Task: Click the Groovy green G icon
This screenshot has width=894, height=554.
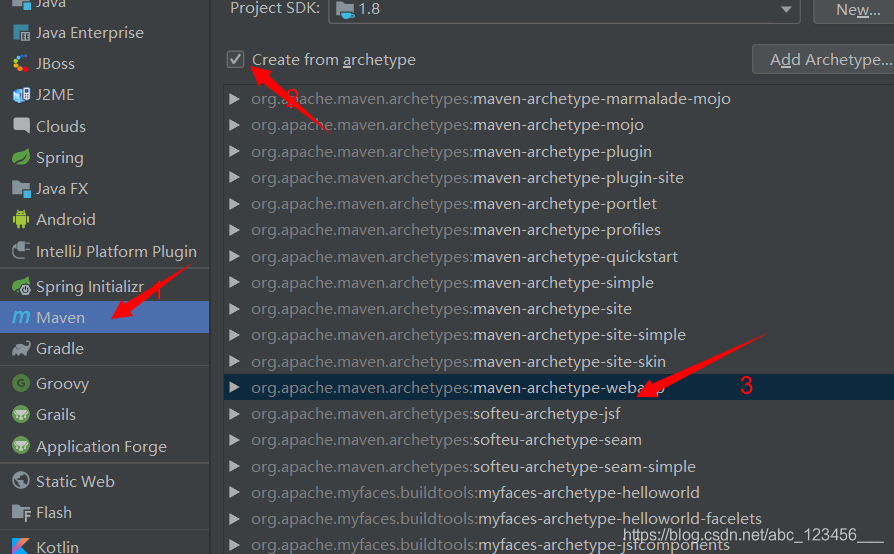Action: pos(21,383)
